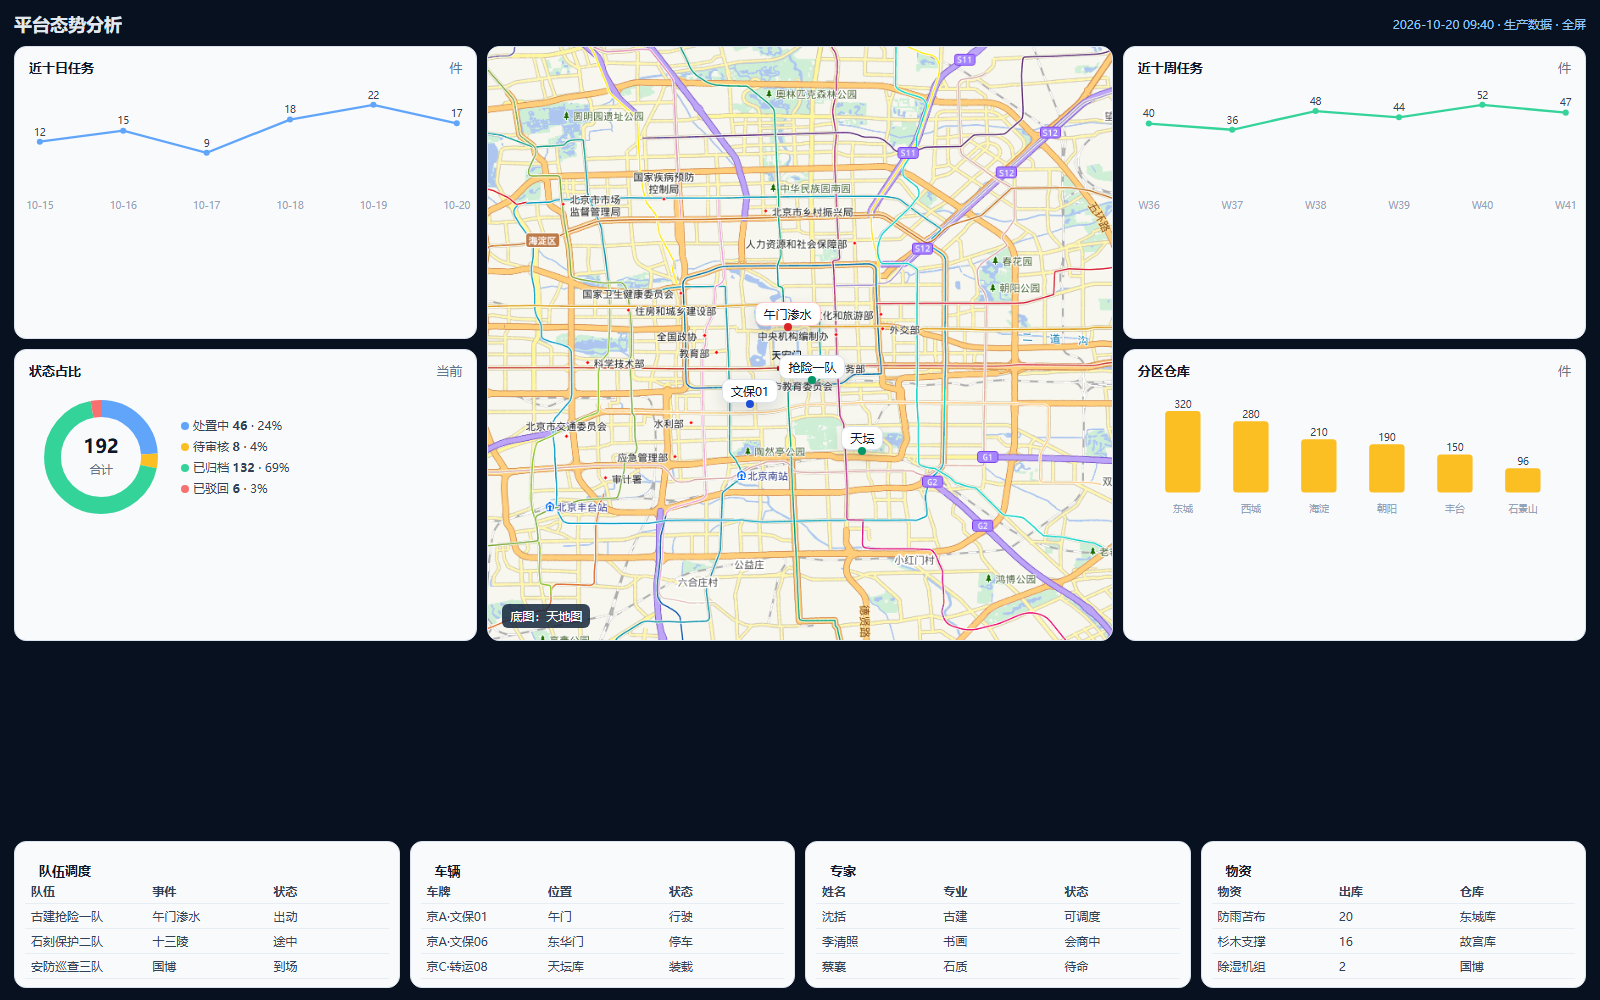Click the 平台态势分析 dashboard title
The image size is (1600, 1000).
click(68, 25)
